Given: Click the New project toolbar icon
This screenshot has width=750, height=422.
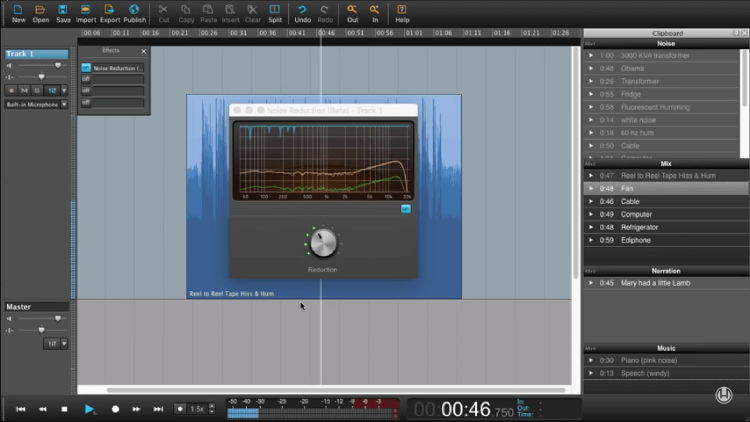Looking at the screenshot, I should [x=19, y=13].
